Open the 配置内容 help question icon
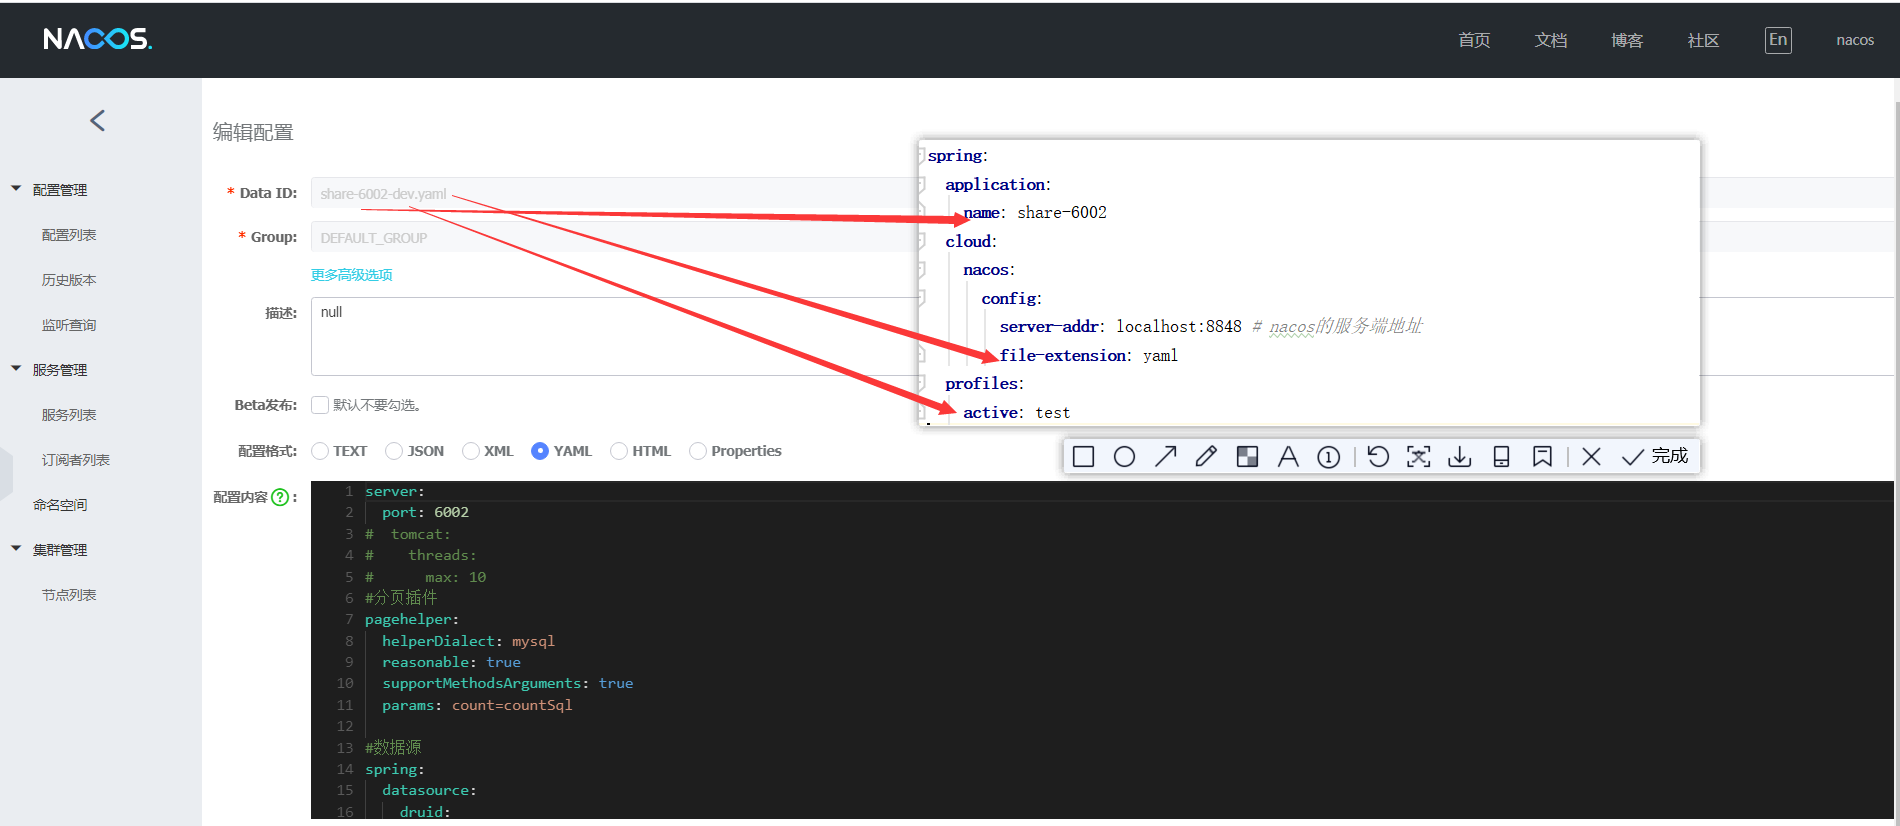This screenshot has width=1900, height=826. 280,497
